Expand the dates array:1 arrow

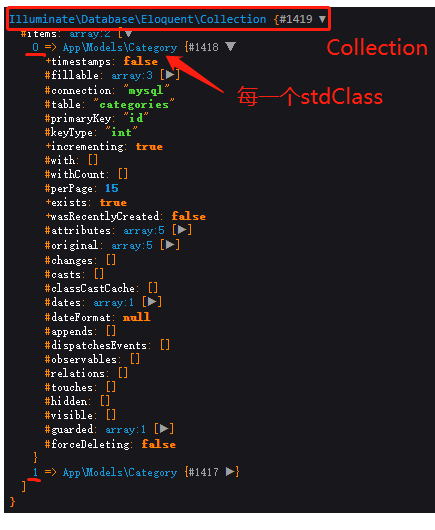tap(152, 302)
